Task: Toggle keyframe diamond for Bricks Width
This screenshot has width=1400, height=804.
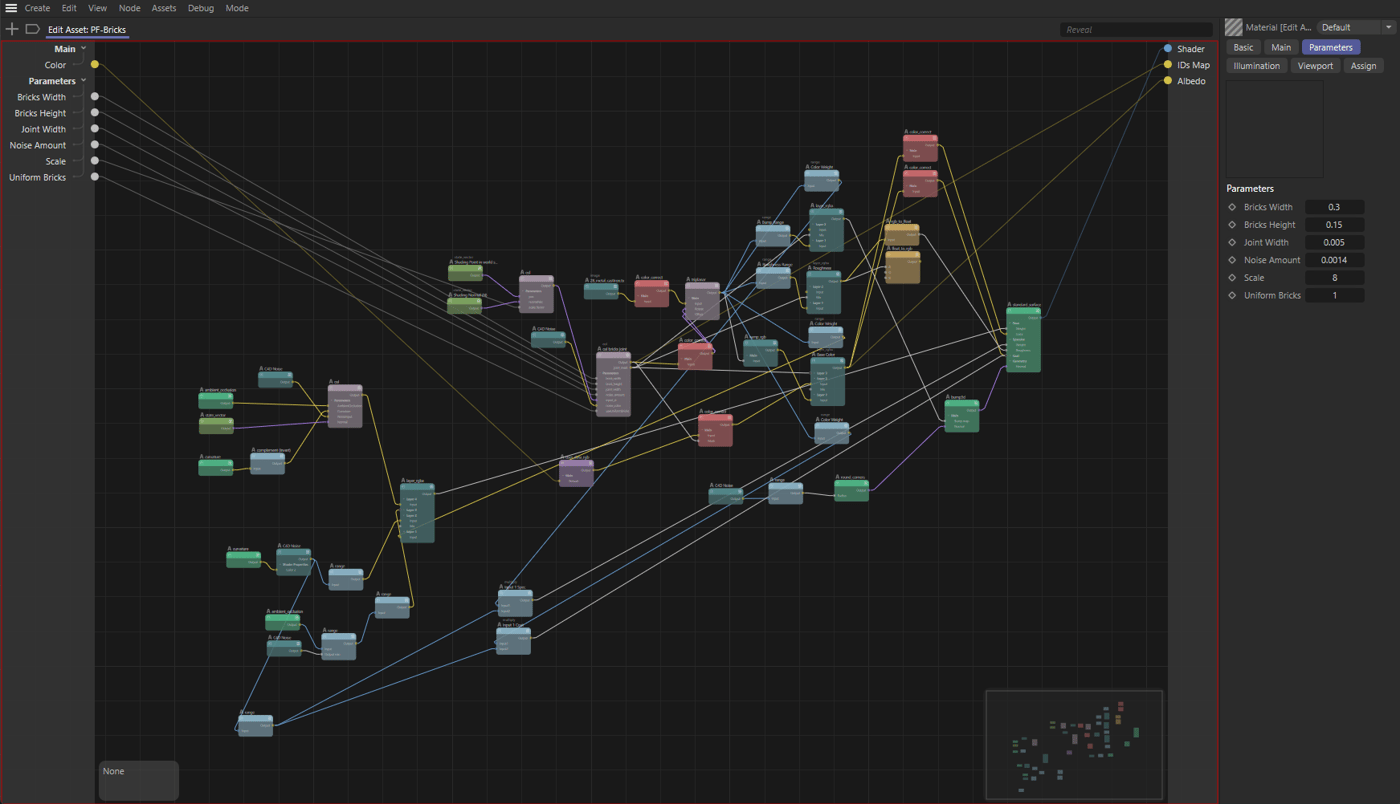Action: point(1232,207)
